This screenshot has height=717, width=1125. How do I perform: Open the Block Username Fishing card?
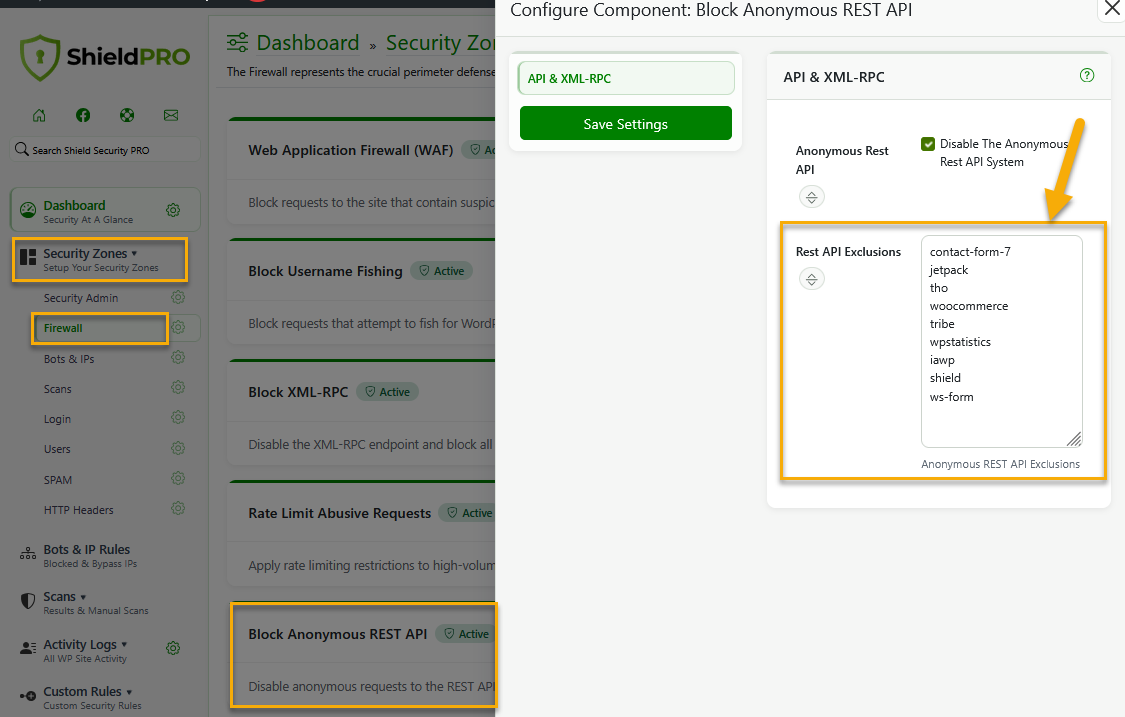tap(362, 291)
